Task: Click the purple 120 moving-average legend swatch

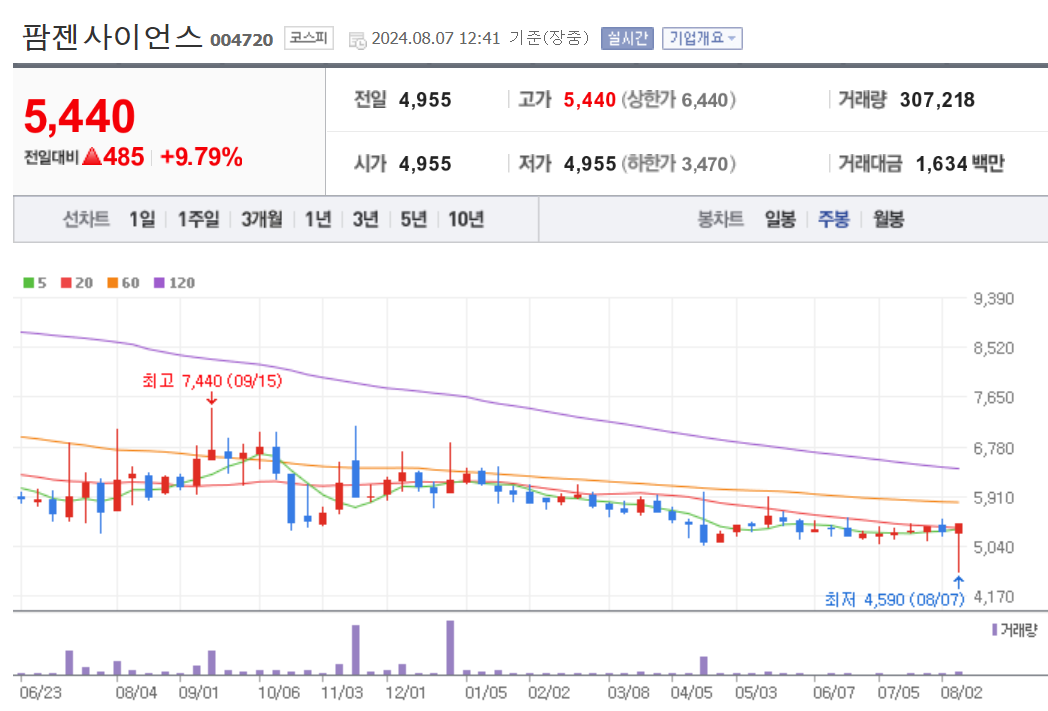Action: pos(159,283)
